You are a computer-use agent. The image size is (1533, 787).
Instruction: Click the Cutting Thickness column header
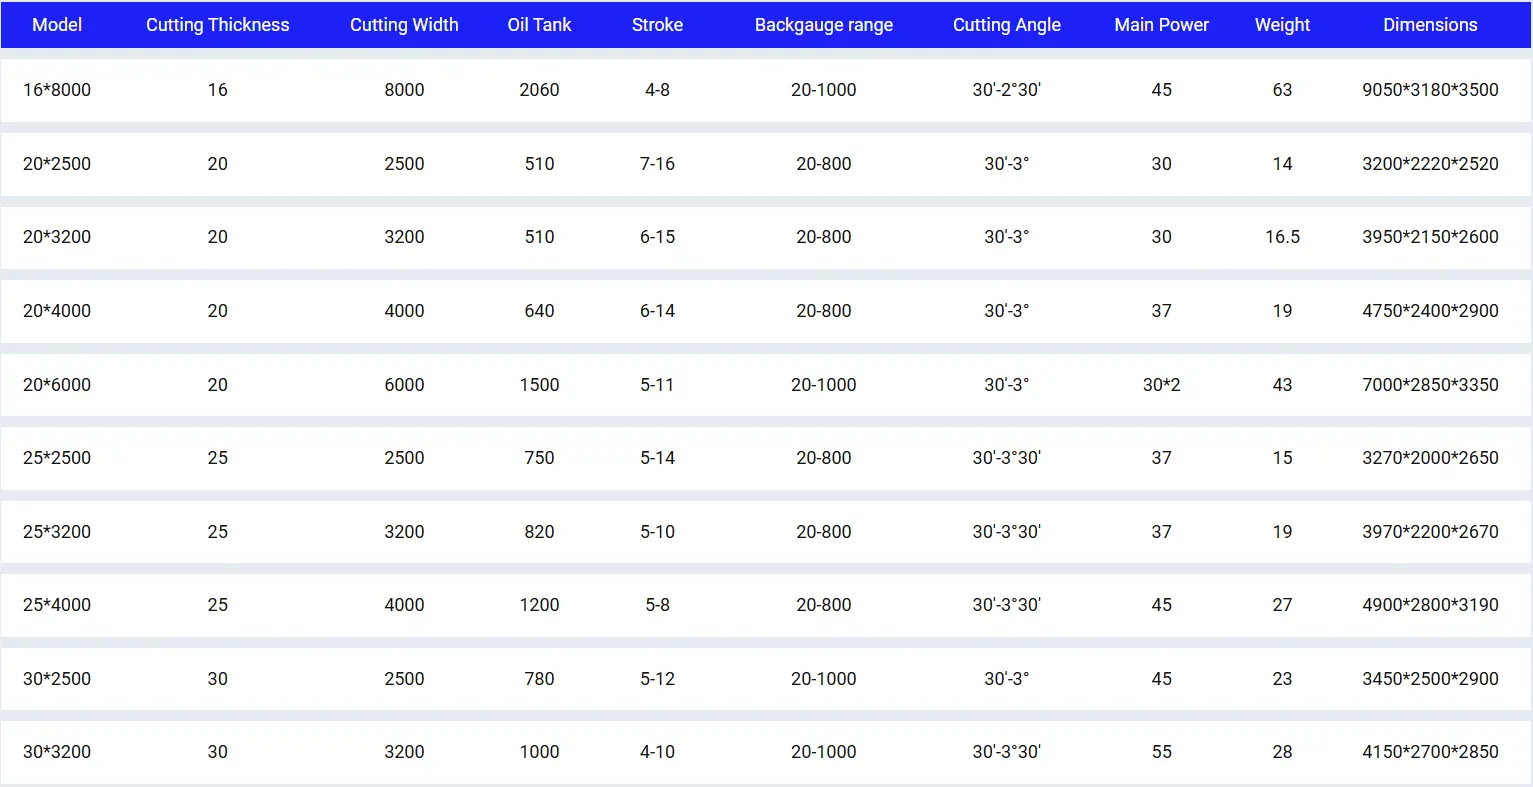click(x=218, y=25)
